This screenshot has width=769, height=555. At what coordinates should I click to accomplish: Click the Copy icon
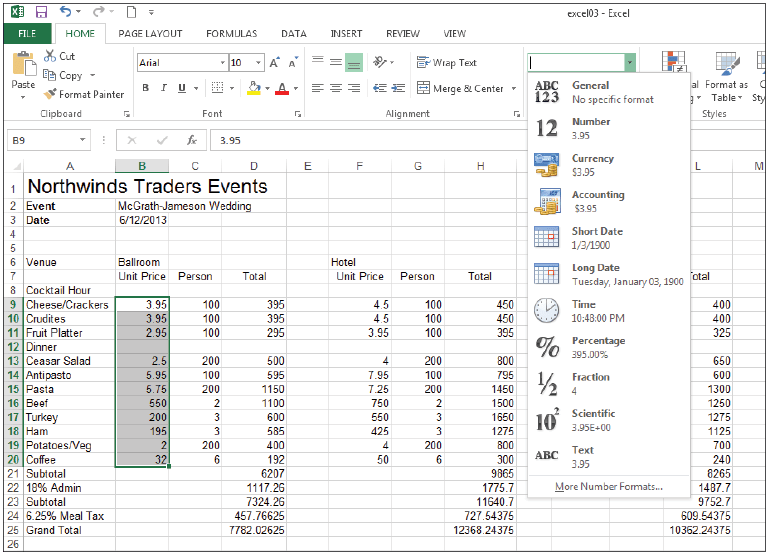coord(49,75)
